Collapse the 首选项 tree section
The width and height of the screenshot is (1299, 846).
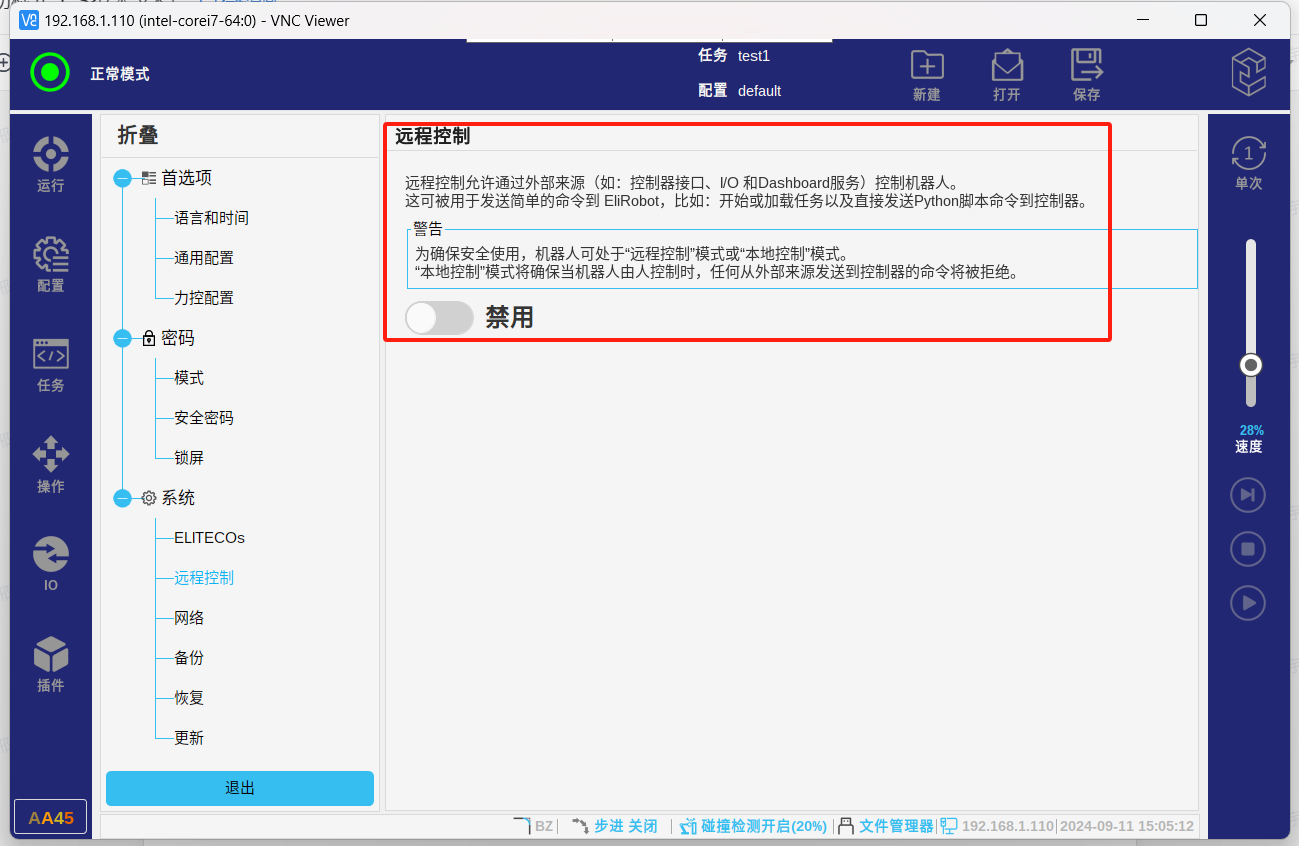click(x=123, y=178)
